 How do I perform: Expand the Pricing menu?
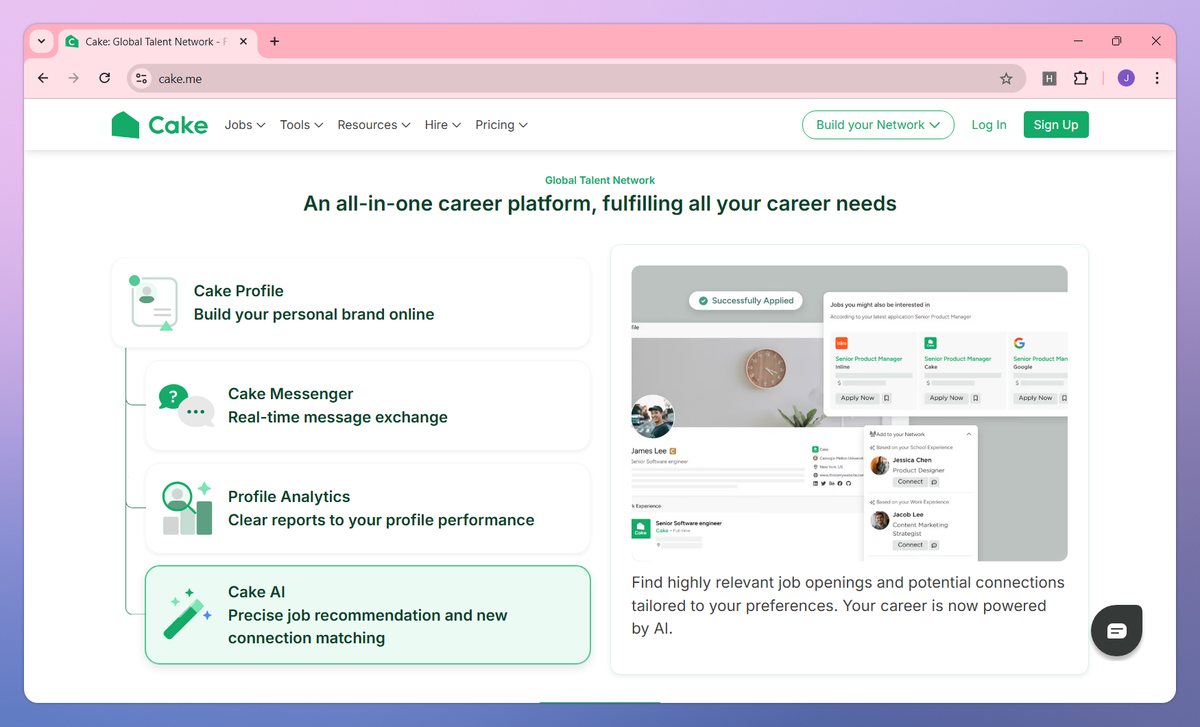point(502,125)
